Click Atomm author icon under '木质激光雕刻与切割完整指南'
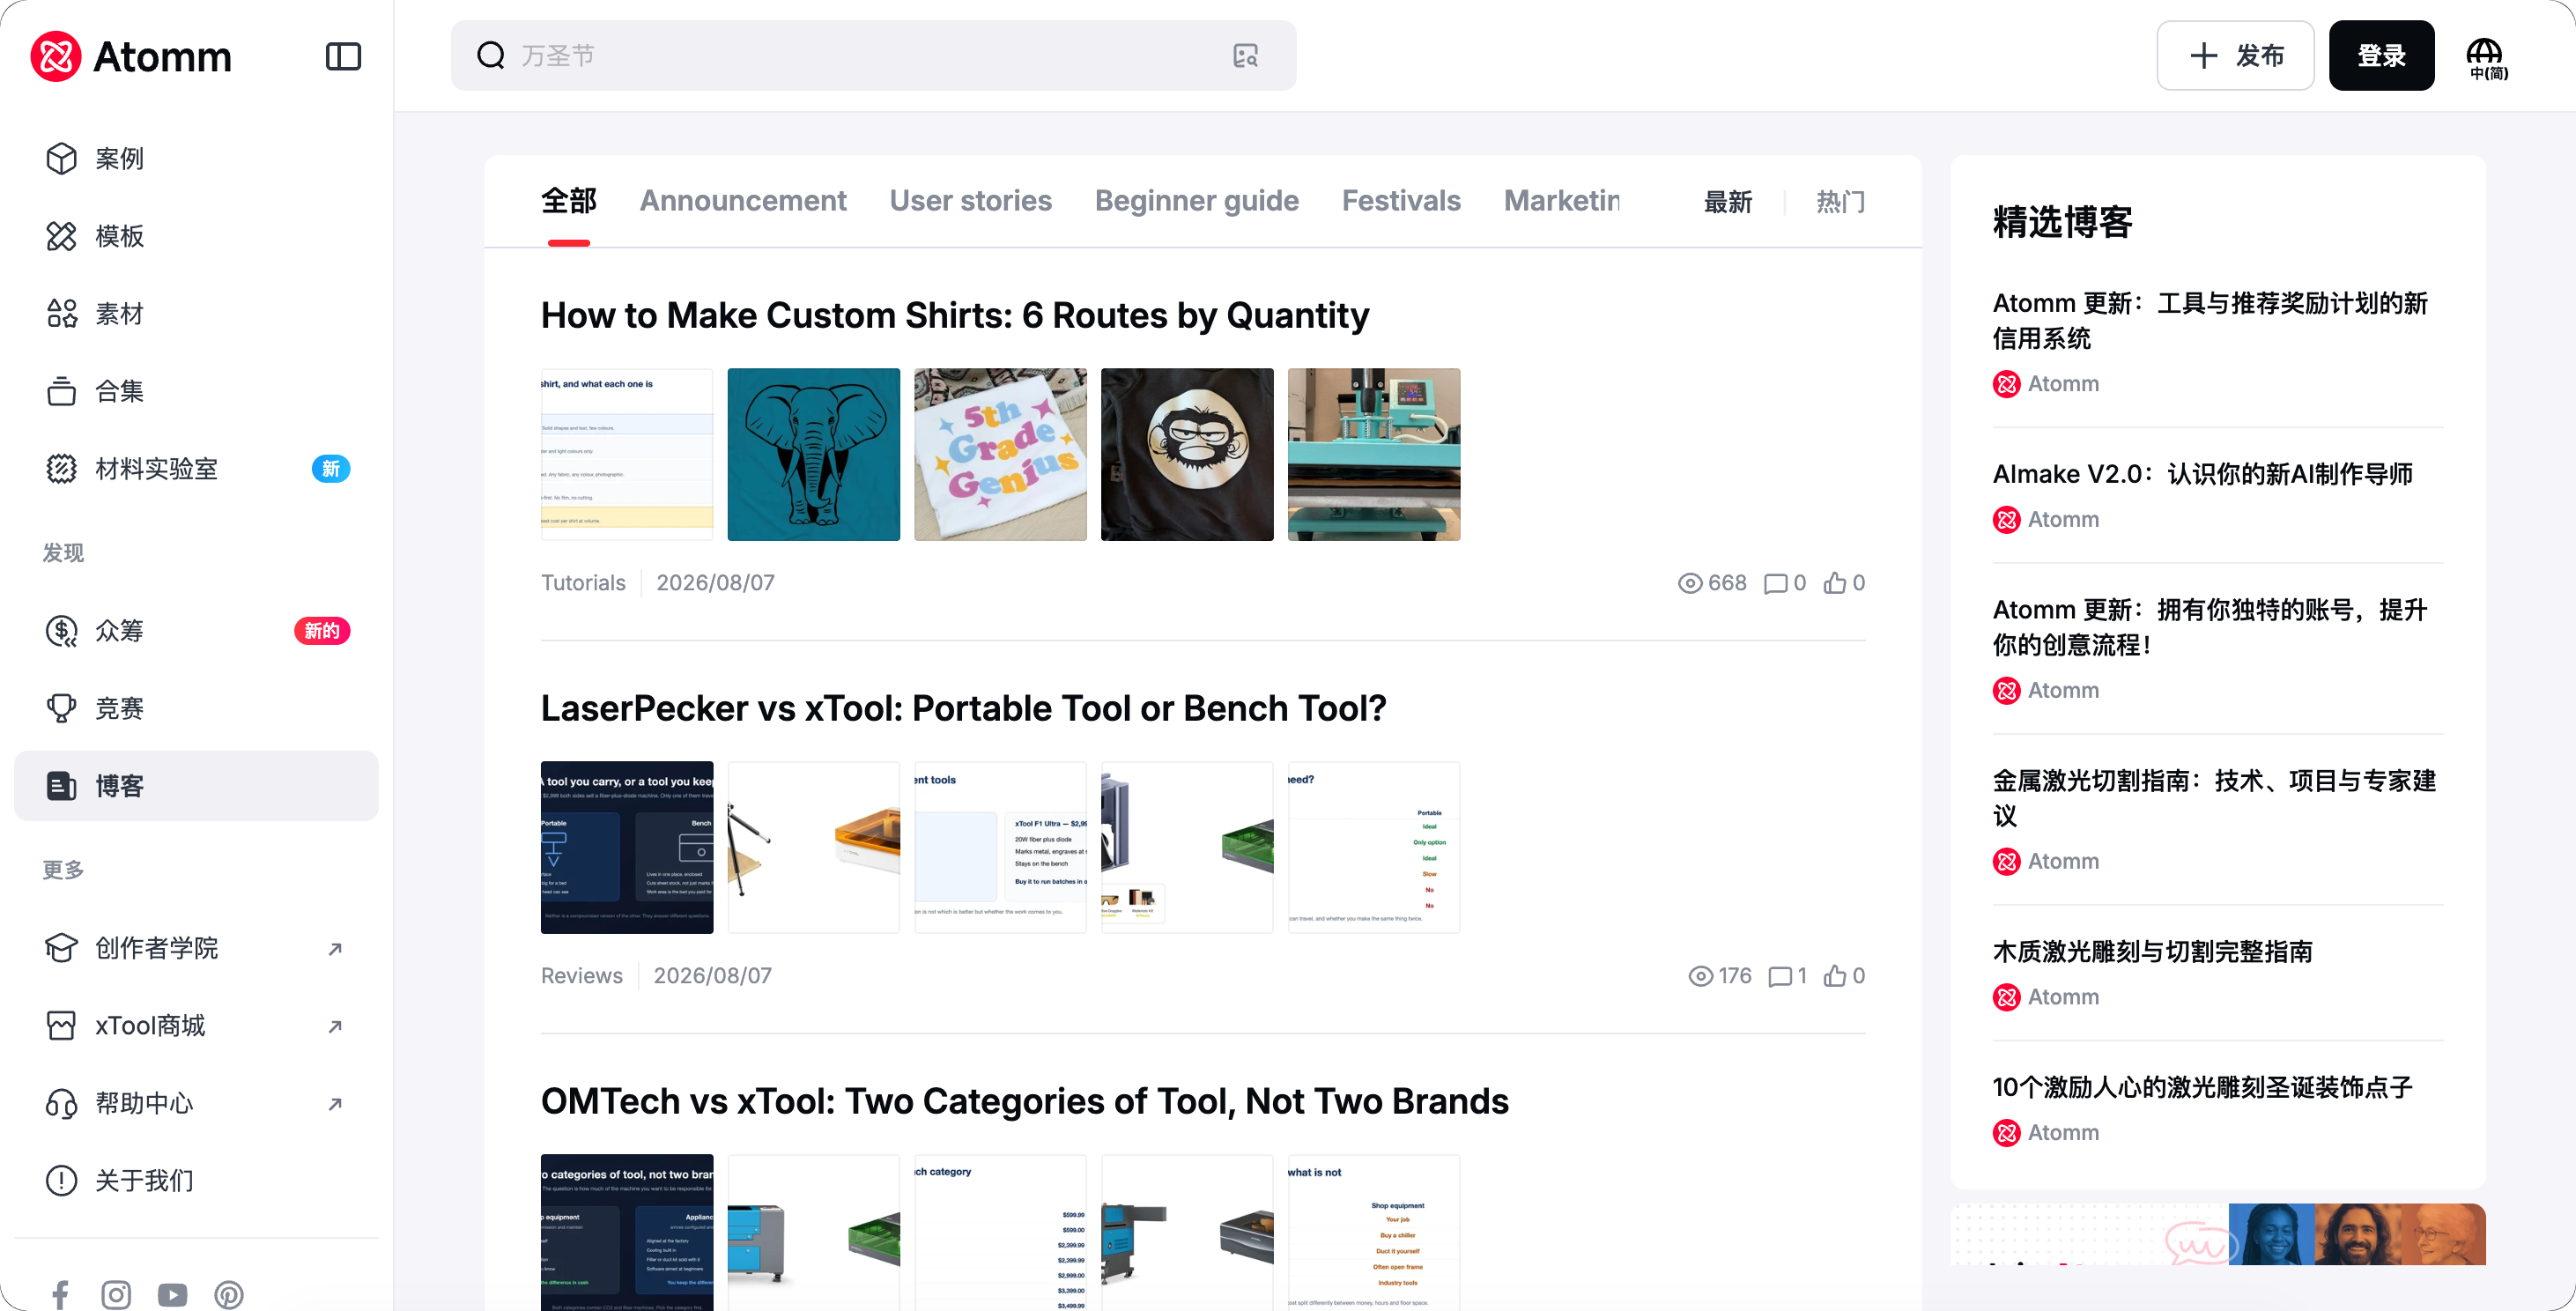Viewport: 2576px width, 1311px height. pos(2006,998)
